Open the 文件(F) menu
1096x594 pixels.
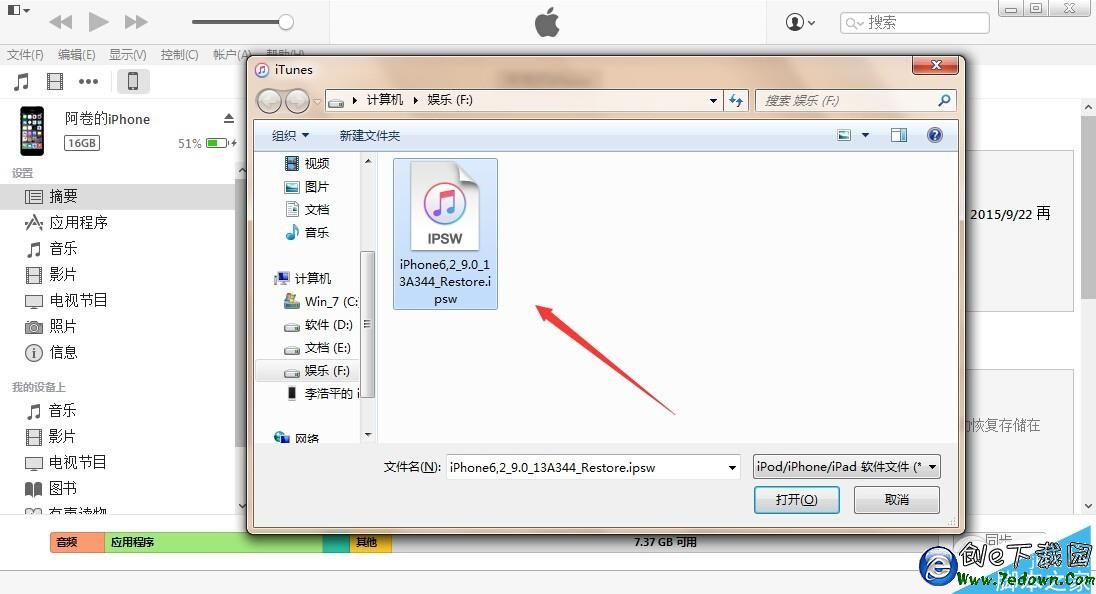(25, 55)
